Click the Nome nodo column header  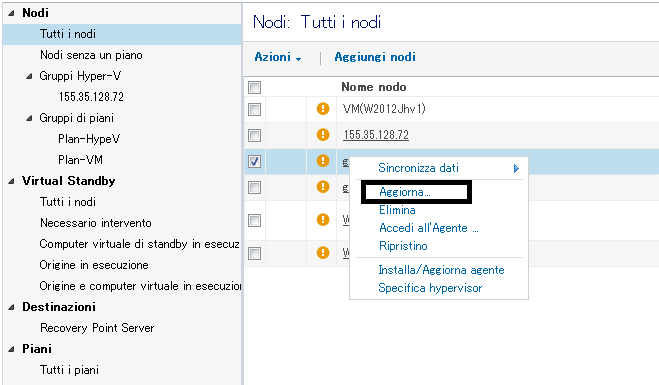coord(374,87)
